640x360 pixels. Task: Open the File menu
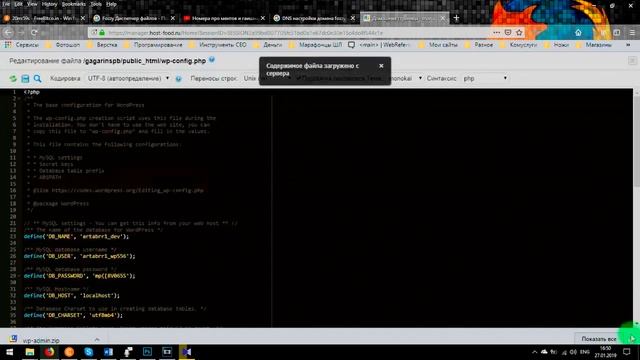[6, 4]
